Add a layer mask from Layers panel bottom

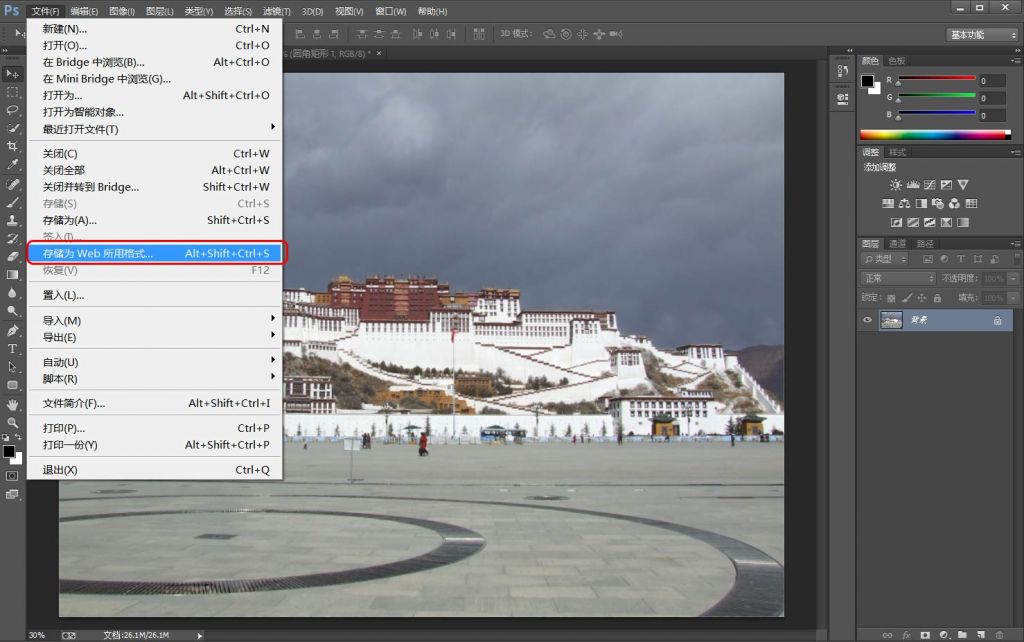(926, 635)
